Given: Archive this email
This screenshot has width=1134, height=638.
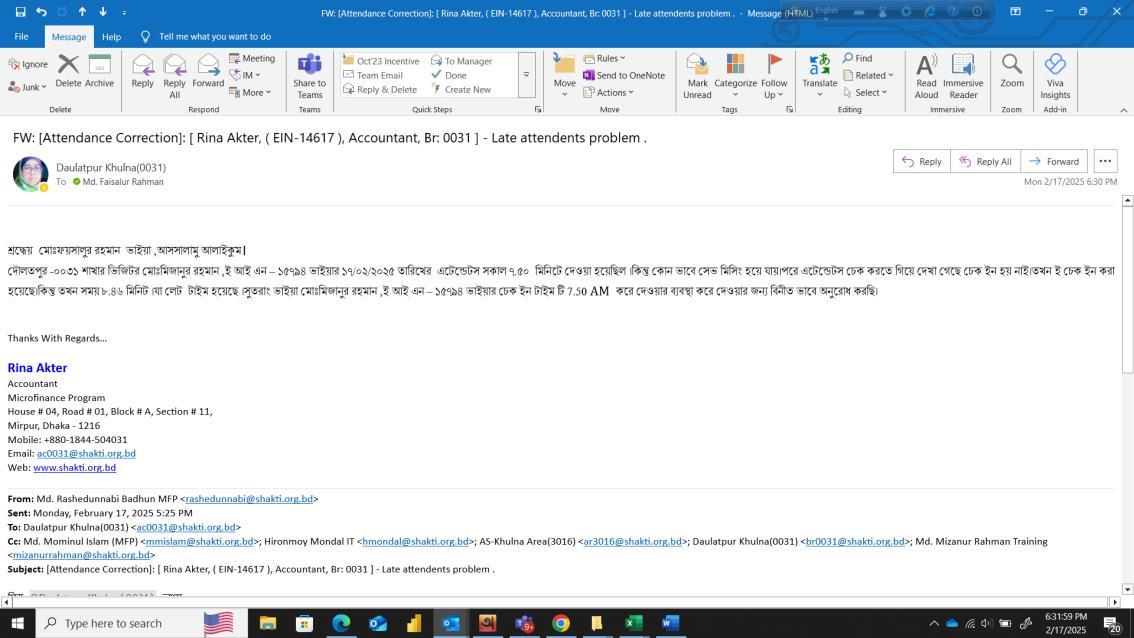Looking at the screenshot, I should pyautogui.click(x=99, y=71).
